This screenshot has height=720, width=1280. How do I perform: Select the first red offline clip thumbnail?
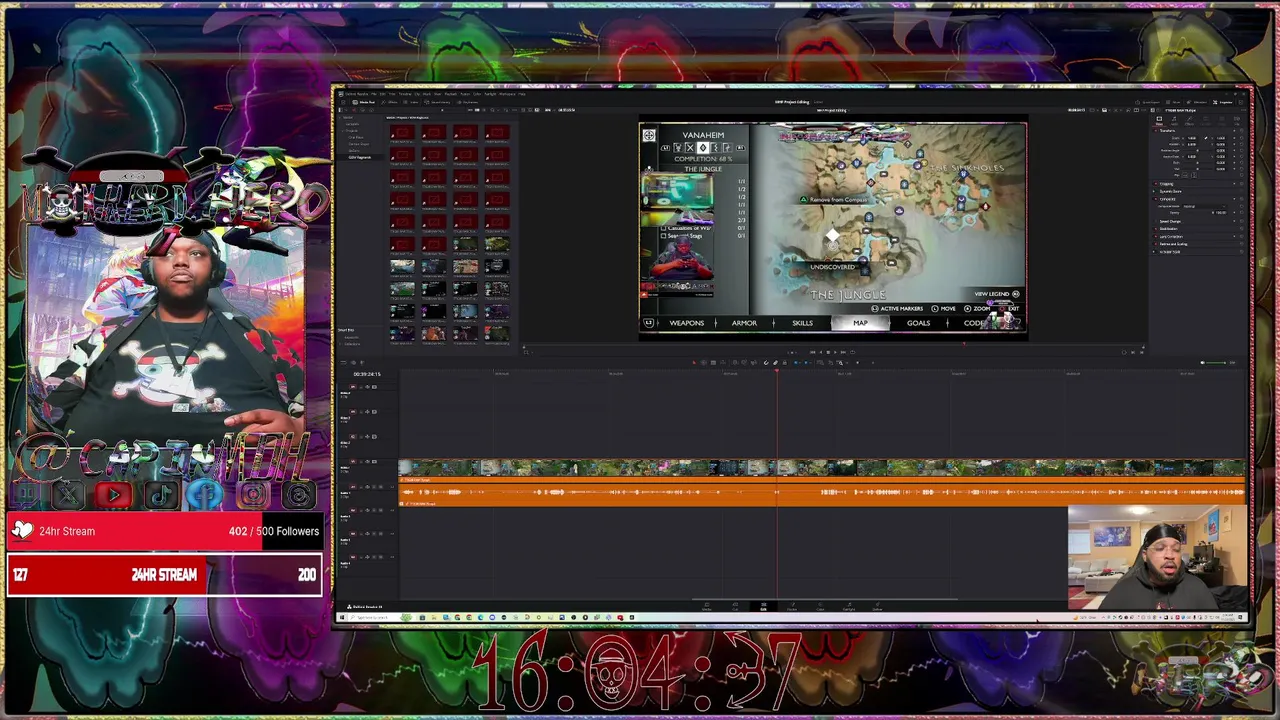(x=402, y=132)
